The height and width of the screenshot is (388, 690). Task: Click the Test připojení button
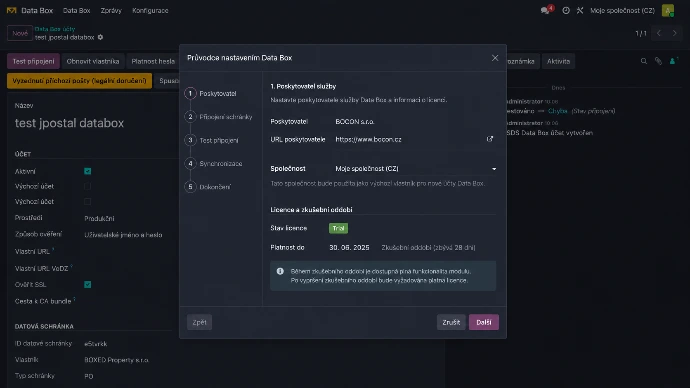(x=33, y=61)
